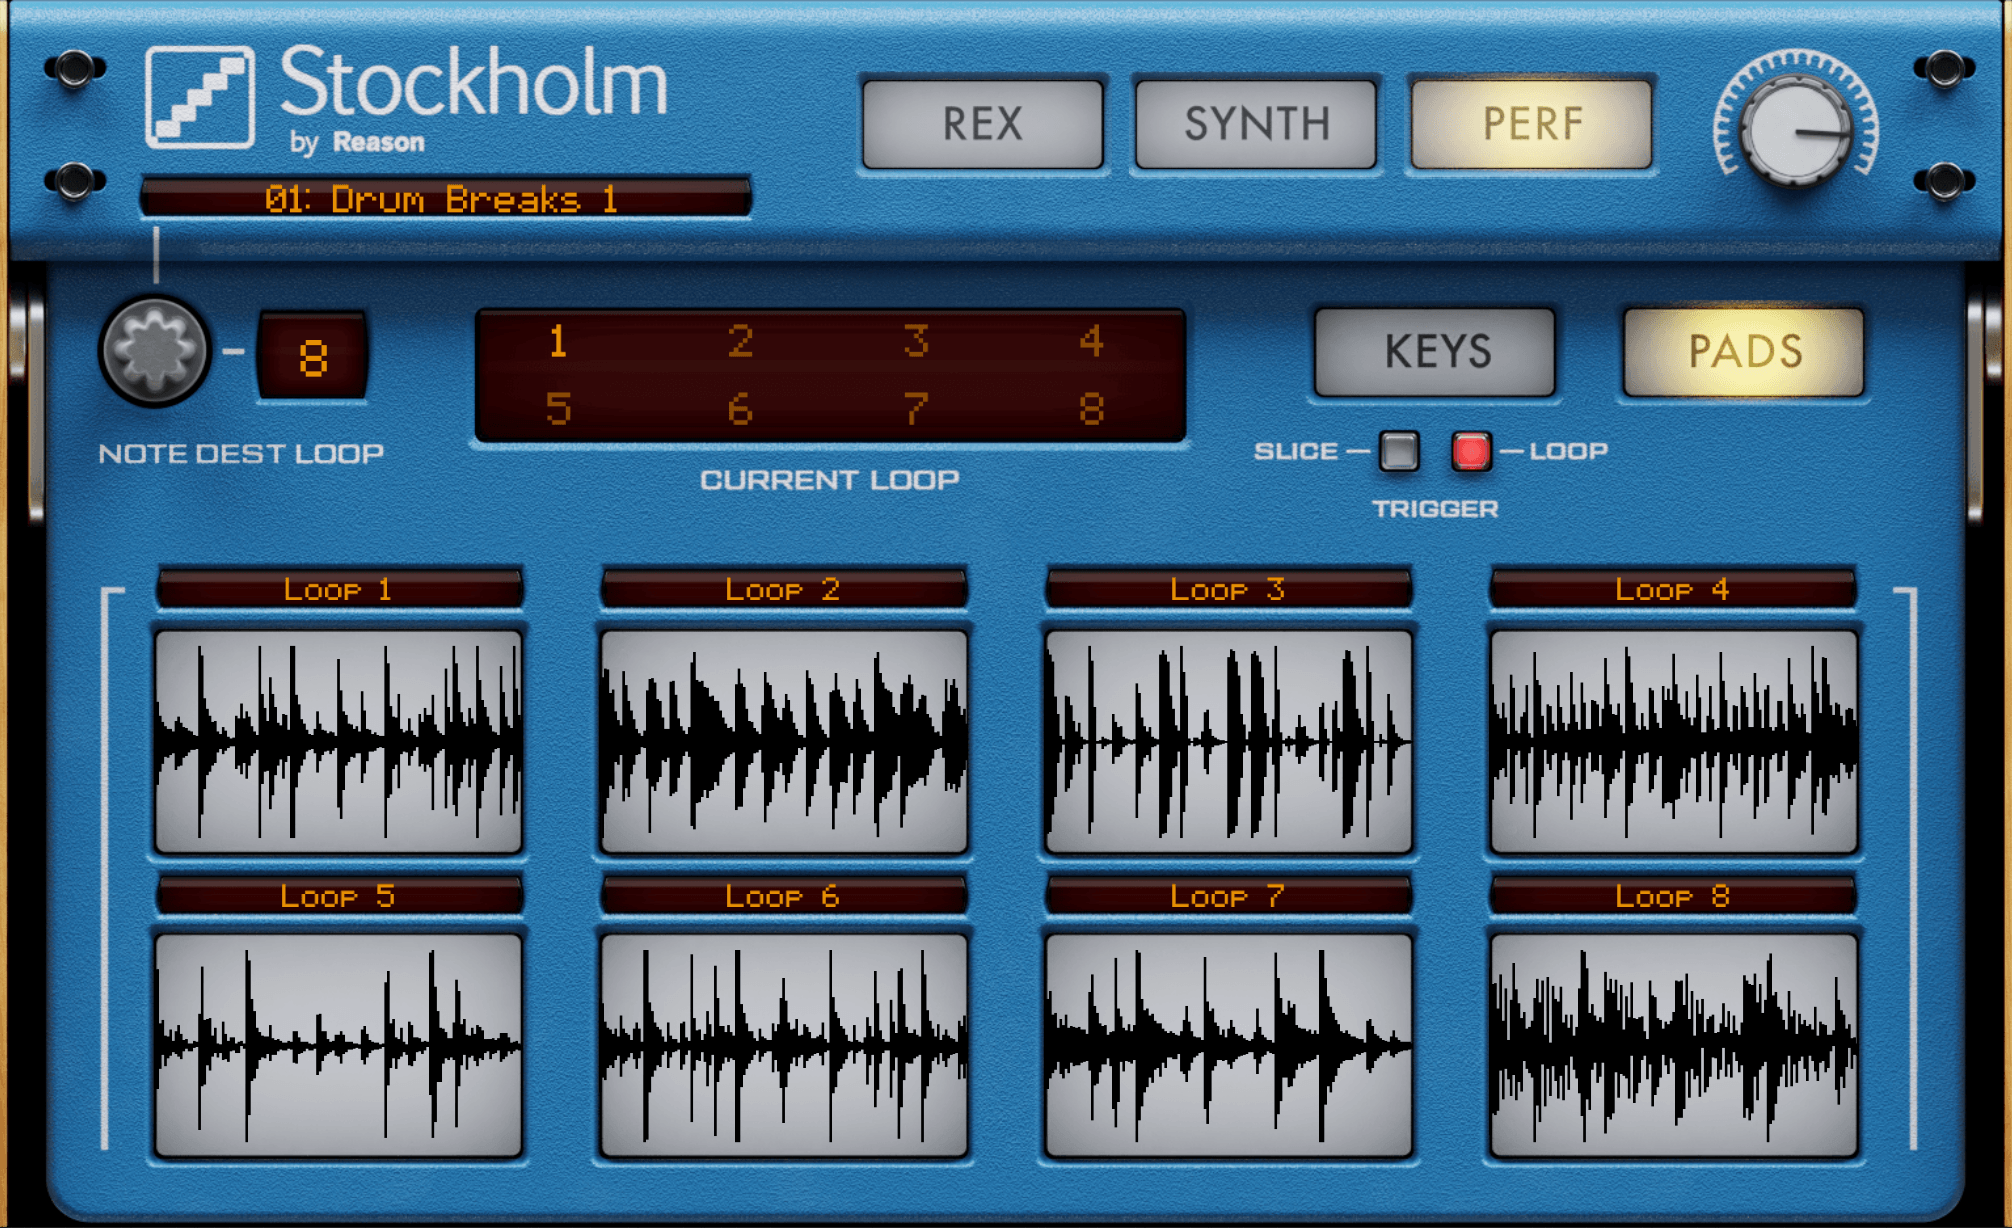Click the master volume knob
Viewport: 2012px width, 1228px height.
[x=1795, y=130]
